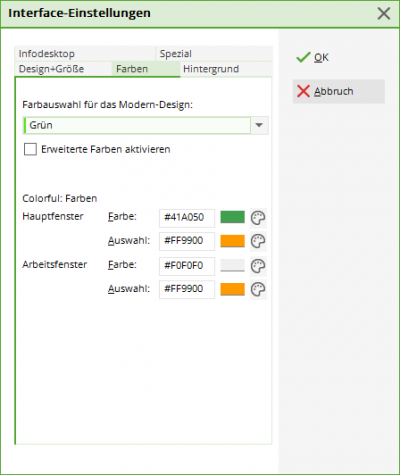Close the Interface-Einstellungen dialog

pos(384,14)
